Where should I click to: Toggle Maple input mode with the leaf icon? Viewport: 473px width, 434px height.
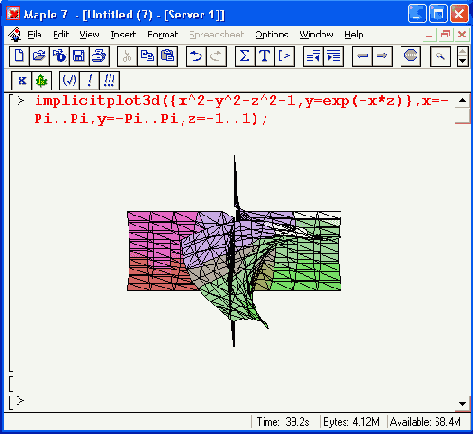(x=42, y=81)
